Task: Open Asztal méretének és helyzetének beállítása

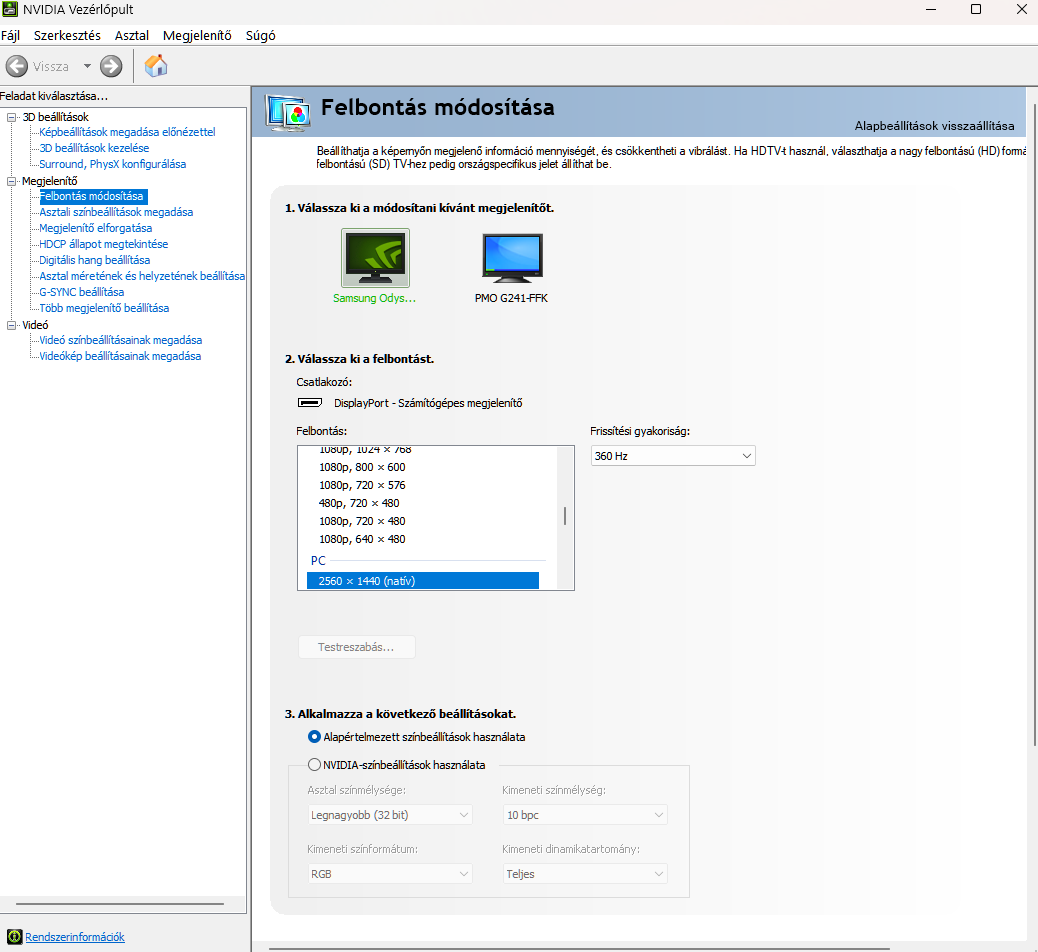Action: tap(142, 276)
